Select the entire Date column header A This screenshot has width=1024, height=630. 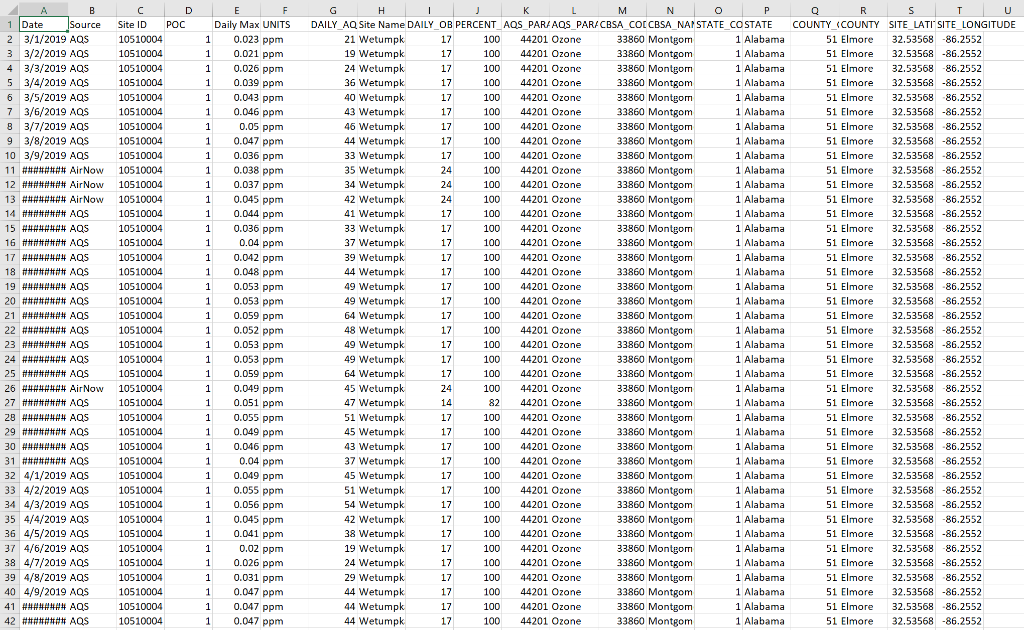pyautogui.click(x=43, y=10)
